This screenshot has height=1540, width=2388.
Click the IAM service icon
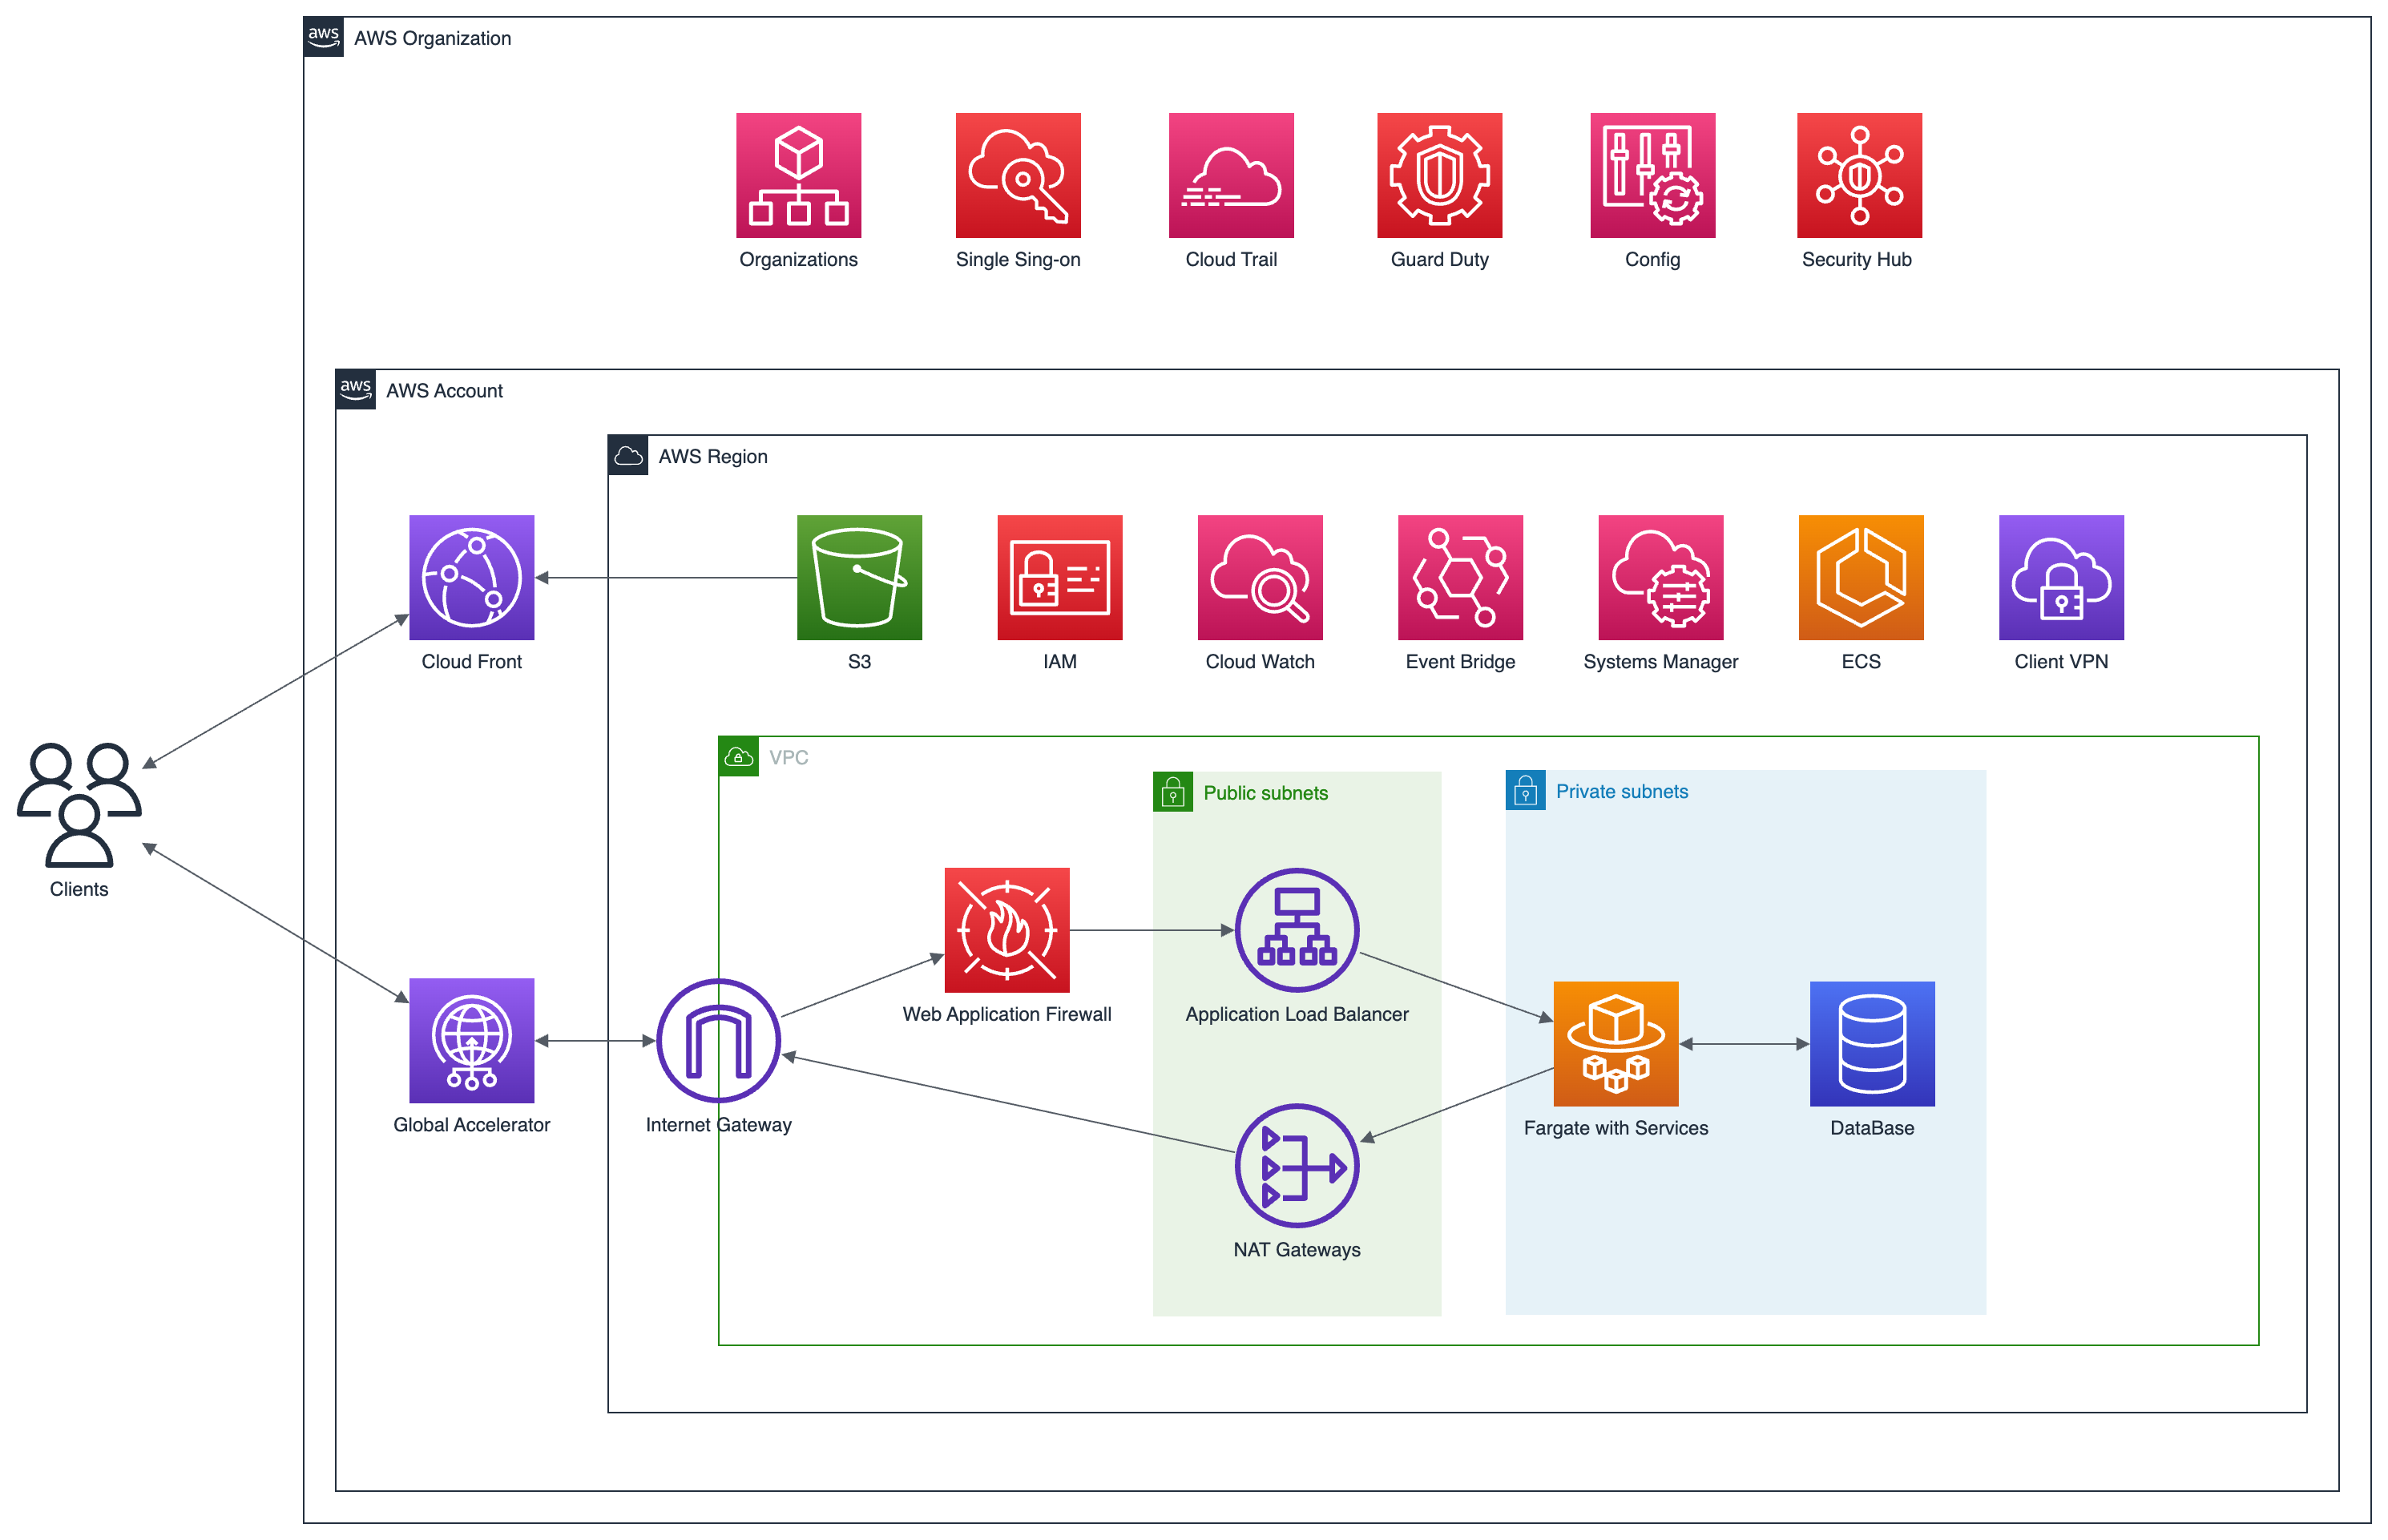click(x=1059, y=577)
